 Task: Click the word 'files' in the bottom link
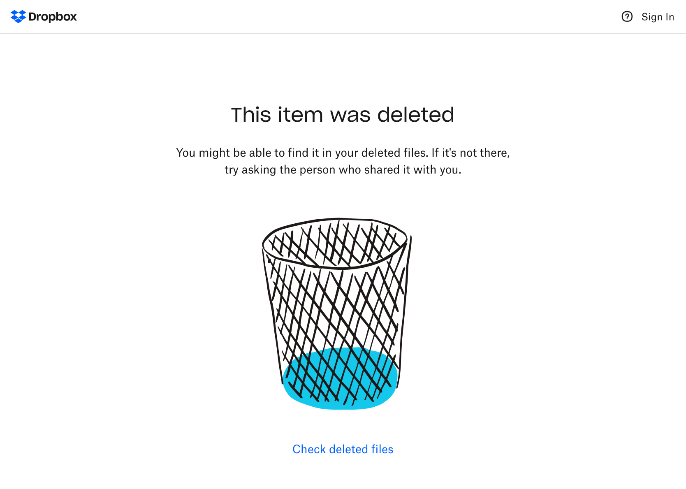point(382,449)
